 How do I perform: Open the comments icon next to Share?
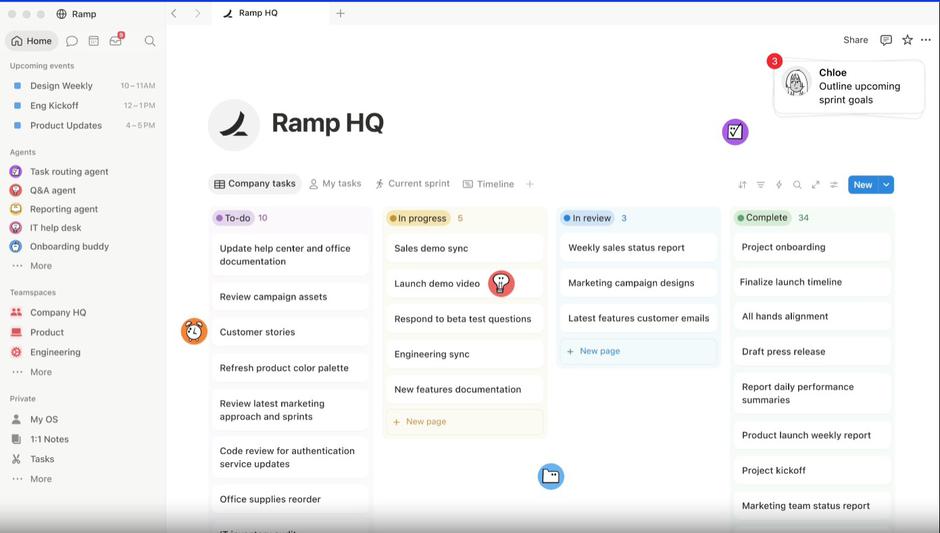click(x=885, y=40)
